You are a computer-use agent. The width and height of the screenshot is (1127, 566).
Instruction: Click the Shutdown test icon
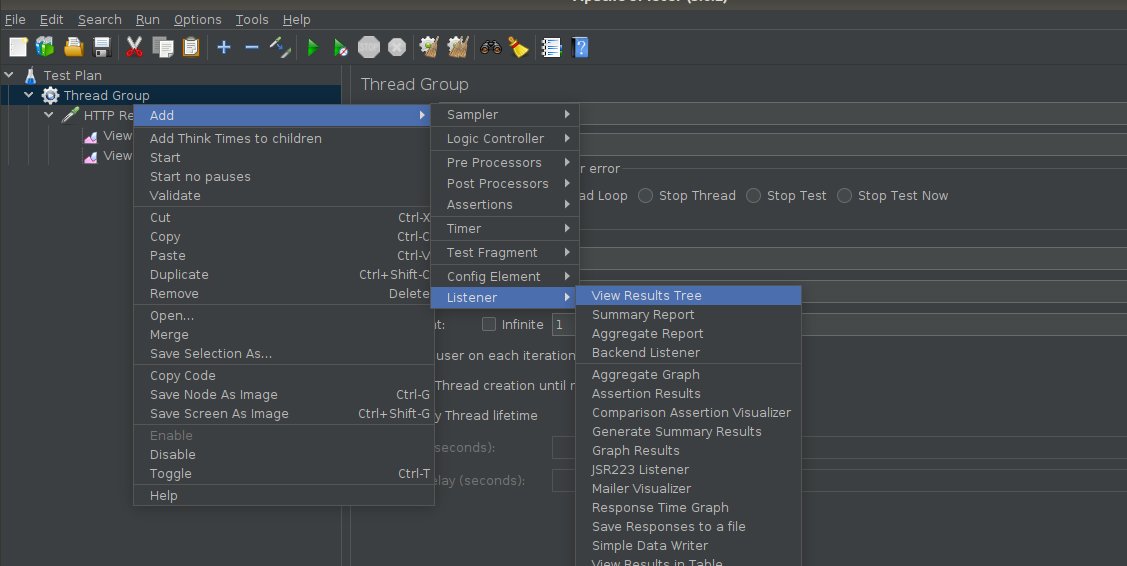click(x=397, y=47)
